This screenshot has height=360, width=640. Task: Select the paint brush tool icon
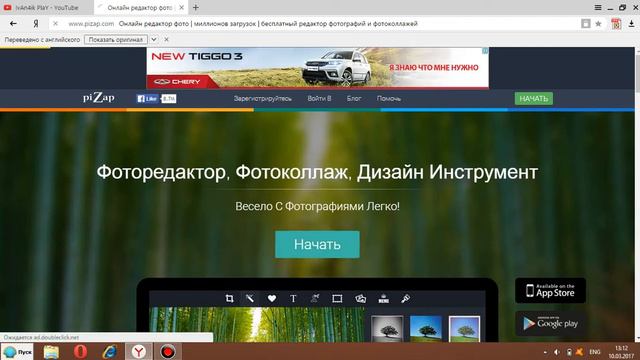(x=405, y=298)
